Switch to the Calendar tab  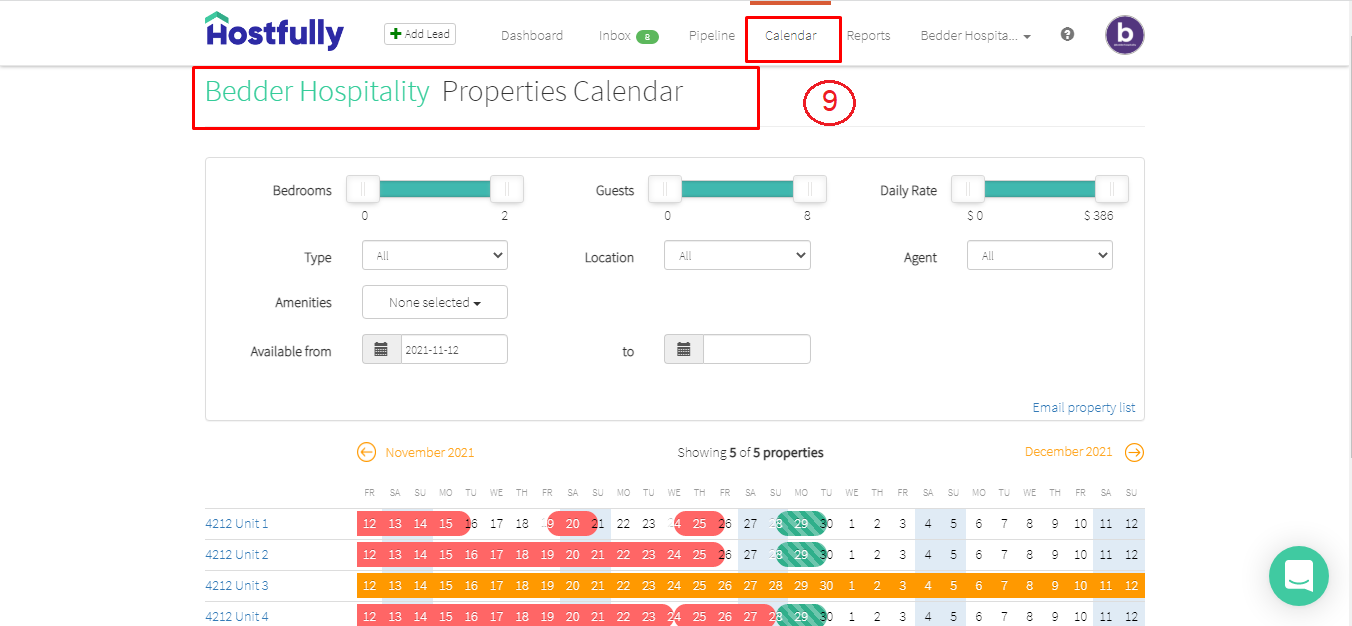[x=791, y=35]
